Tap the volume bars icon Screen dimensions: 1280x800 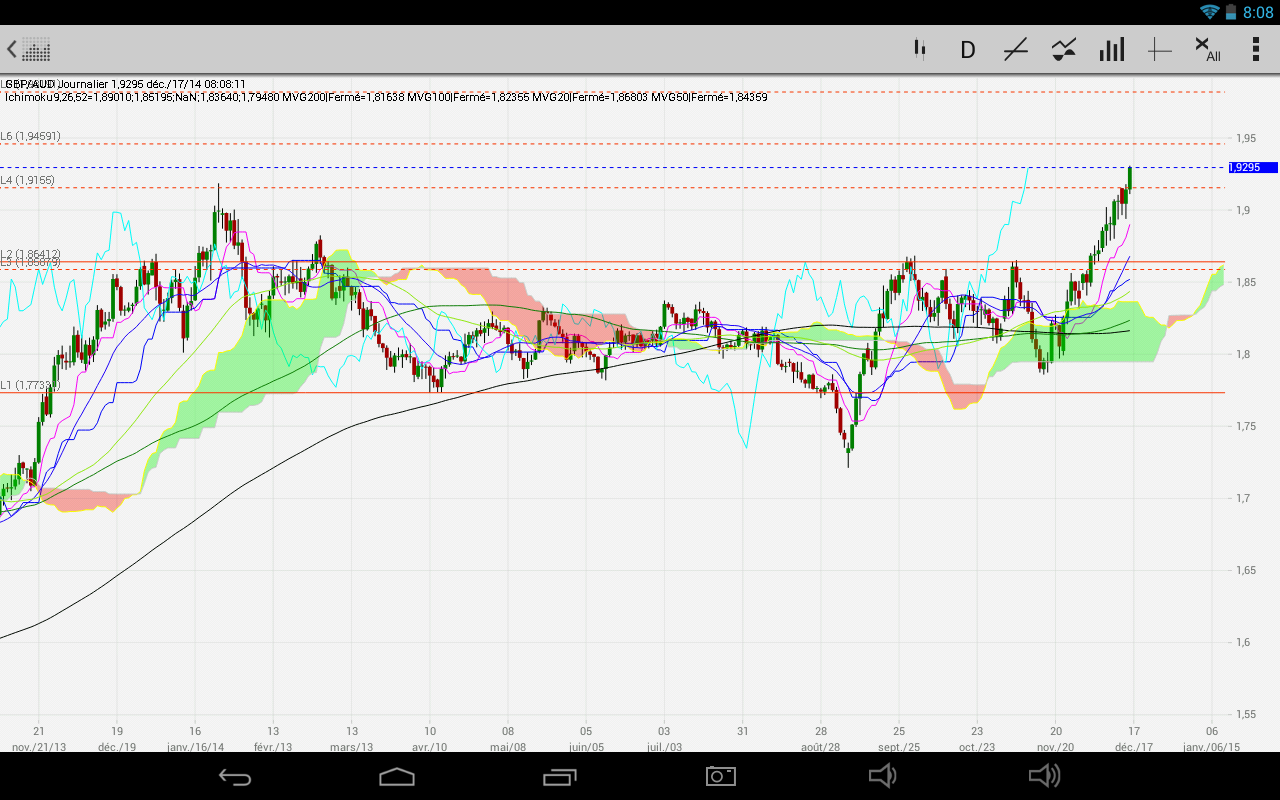click(1112, 49)
